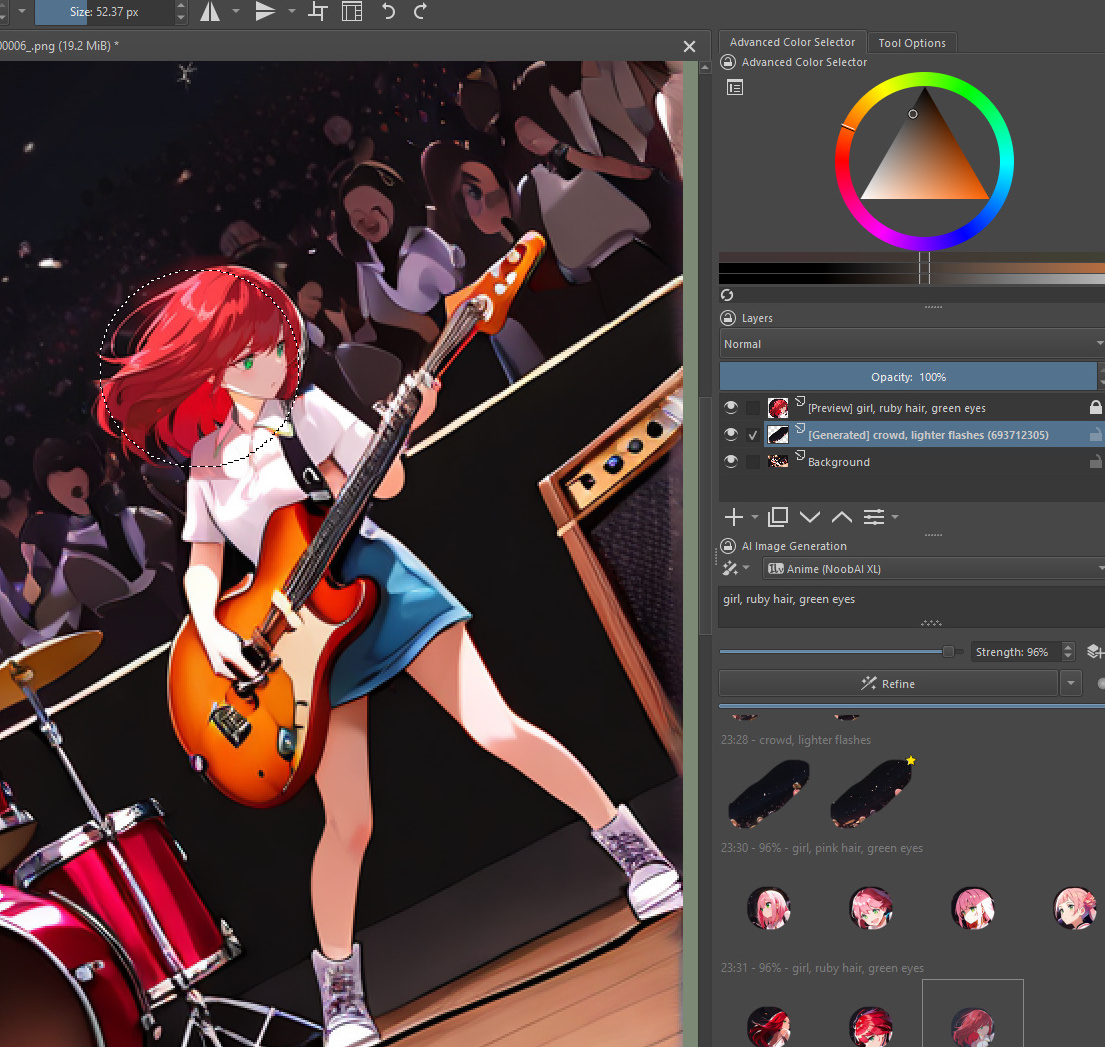
Task: Lock the Layers docker
Action: (728, 318)
